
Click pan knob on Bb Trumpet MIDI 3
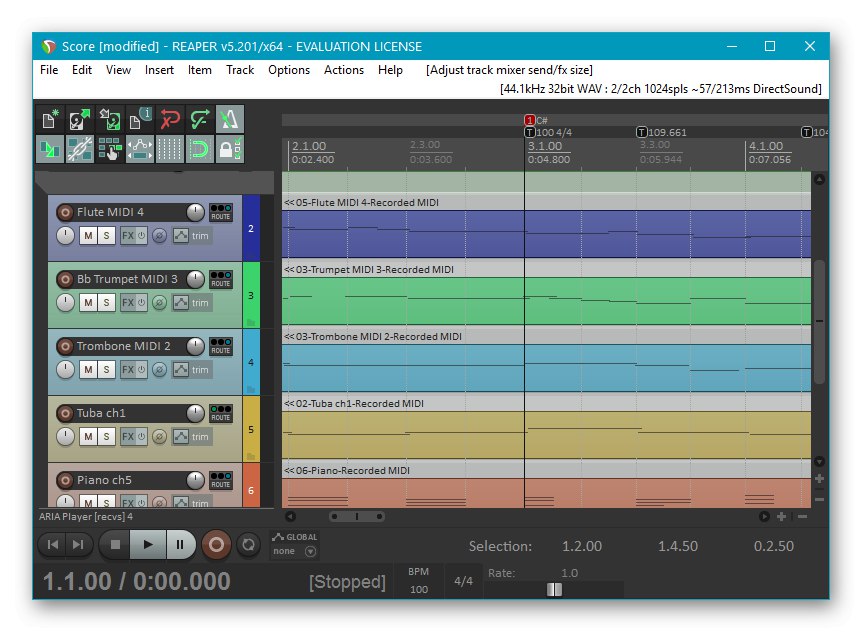tap(65, 303)
